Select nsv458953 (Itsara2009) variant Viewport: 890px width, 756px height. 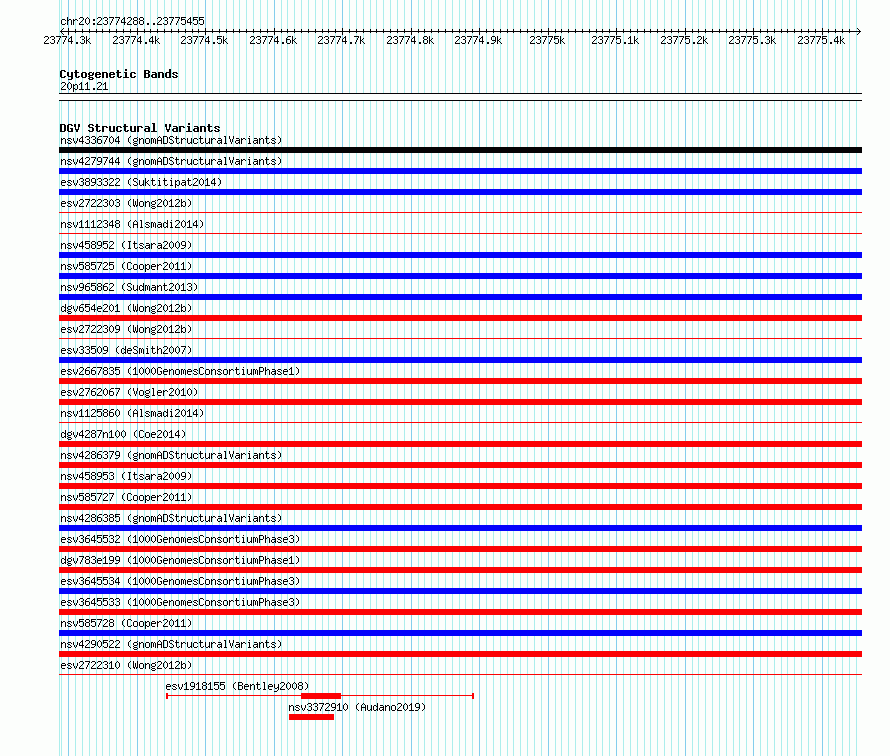[126, 476]
